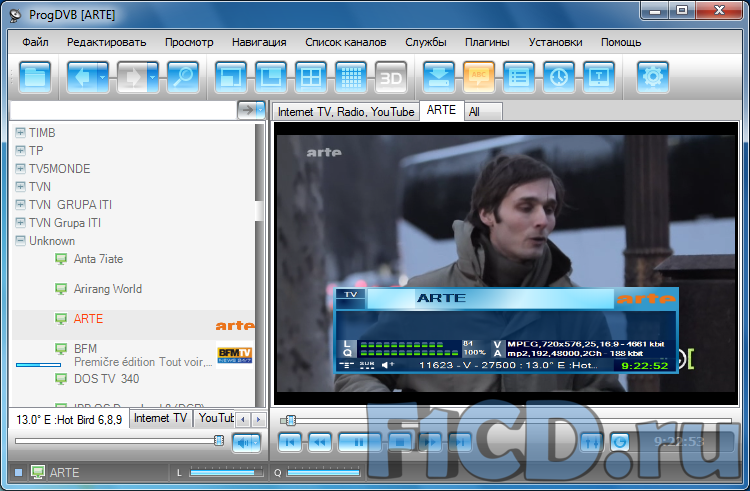This screenshot has height=491, width=750.
Task: Click the ARTE video display area
Action: 506,263
